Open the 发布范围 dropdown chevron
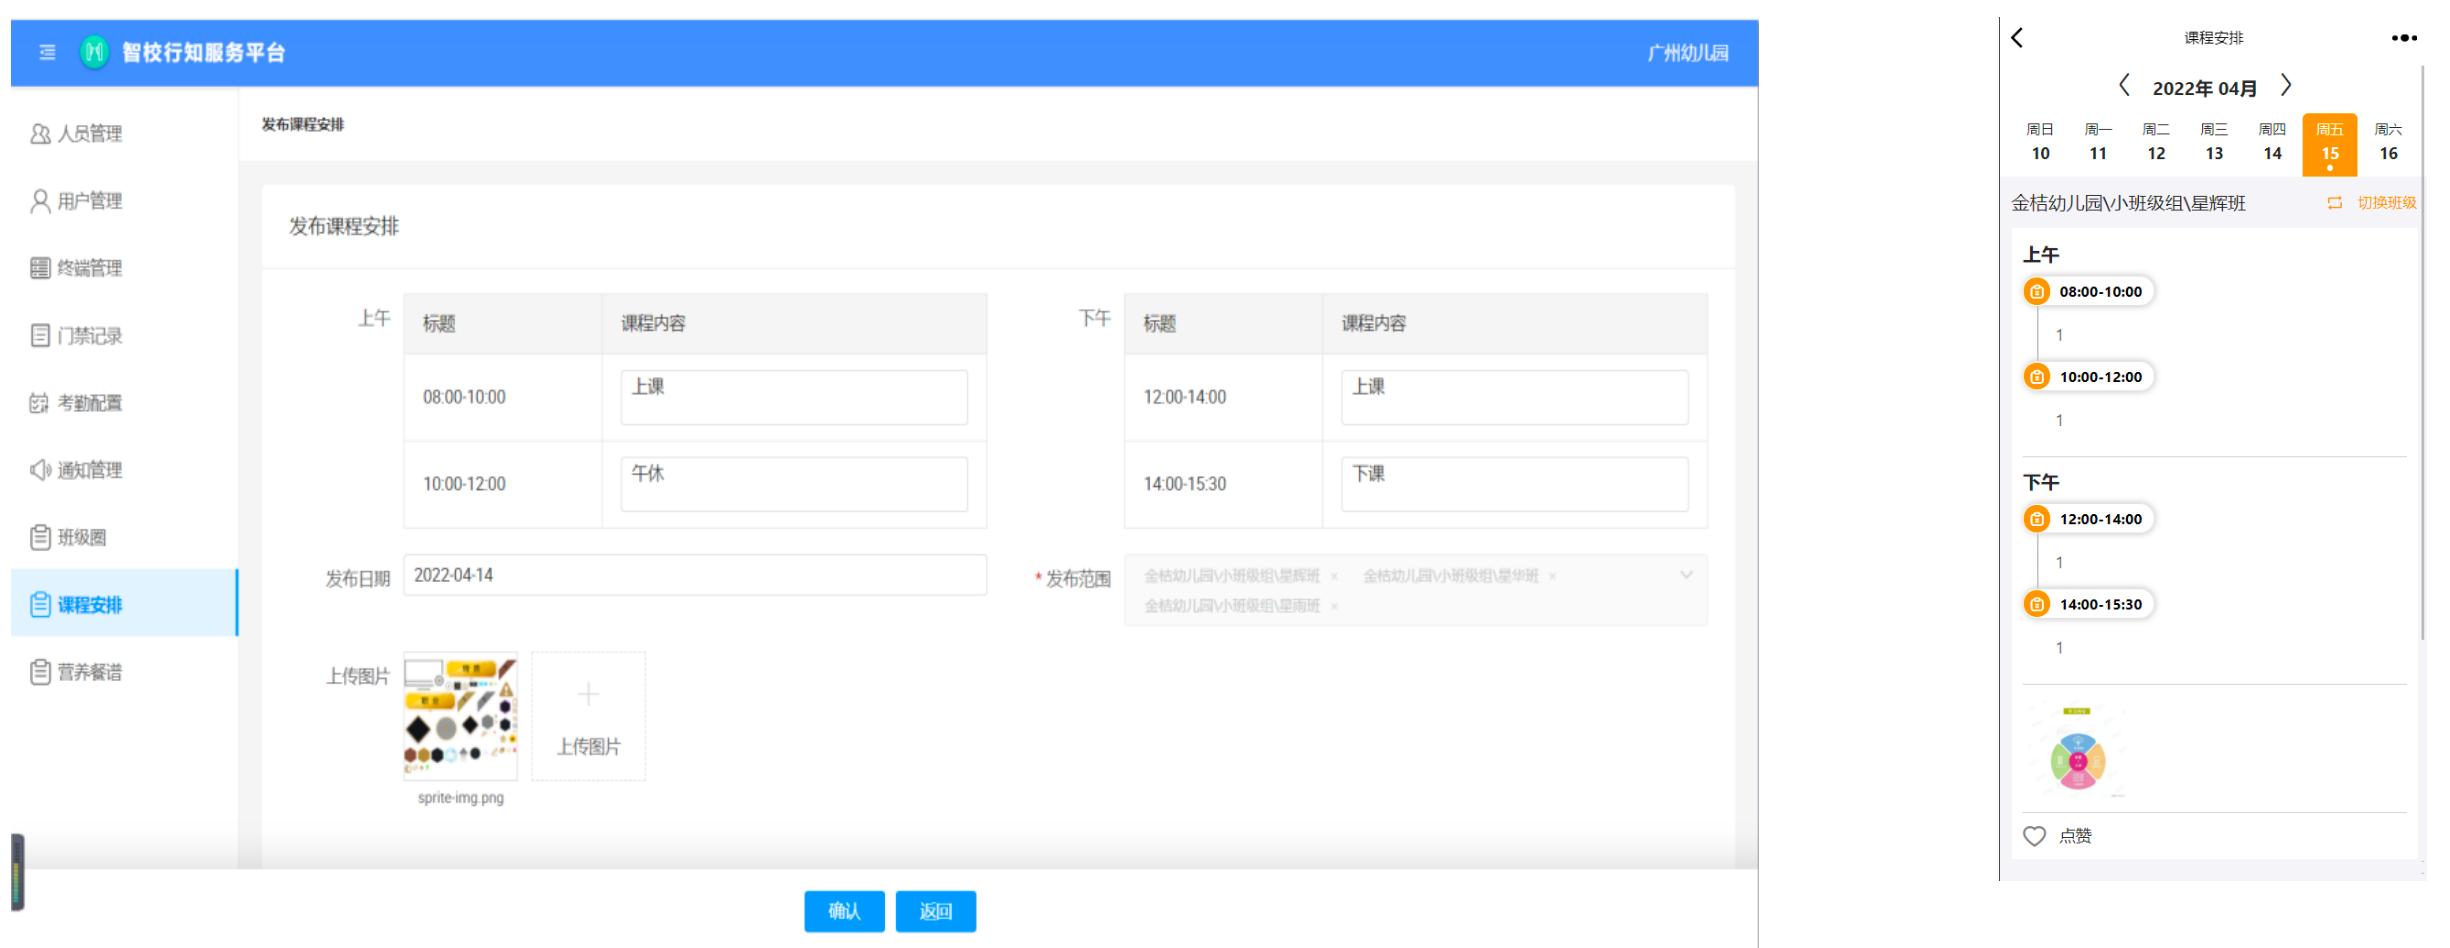This screenshot has width=2450, height=948. tap(1686, 575)
